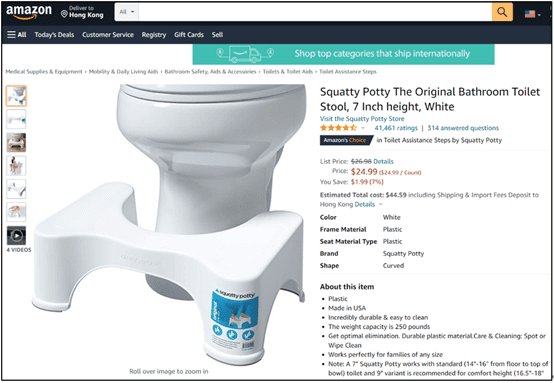This screenshot has width=554, height=383.
Task: Click the Deliver to Hong Kong location pin
Action: (x=64, y=14)
